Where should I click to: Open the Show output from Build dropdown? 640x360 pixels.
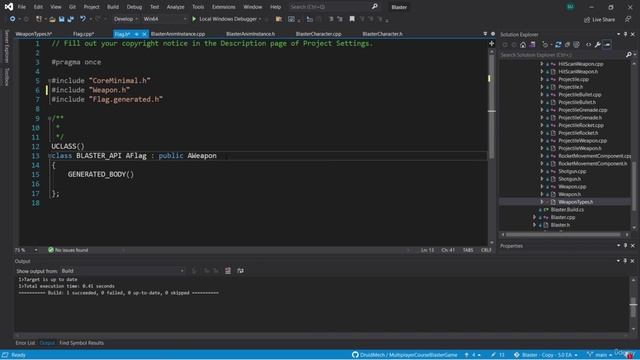[x=122, y=271]
